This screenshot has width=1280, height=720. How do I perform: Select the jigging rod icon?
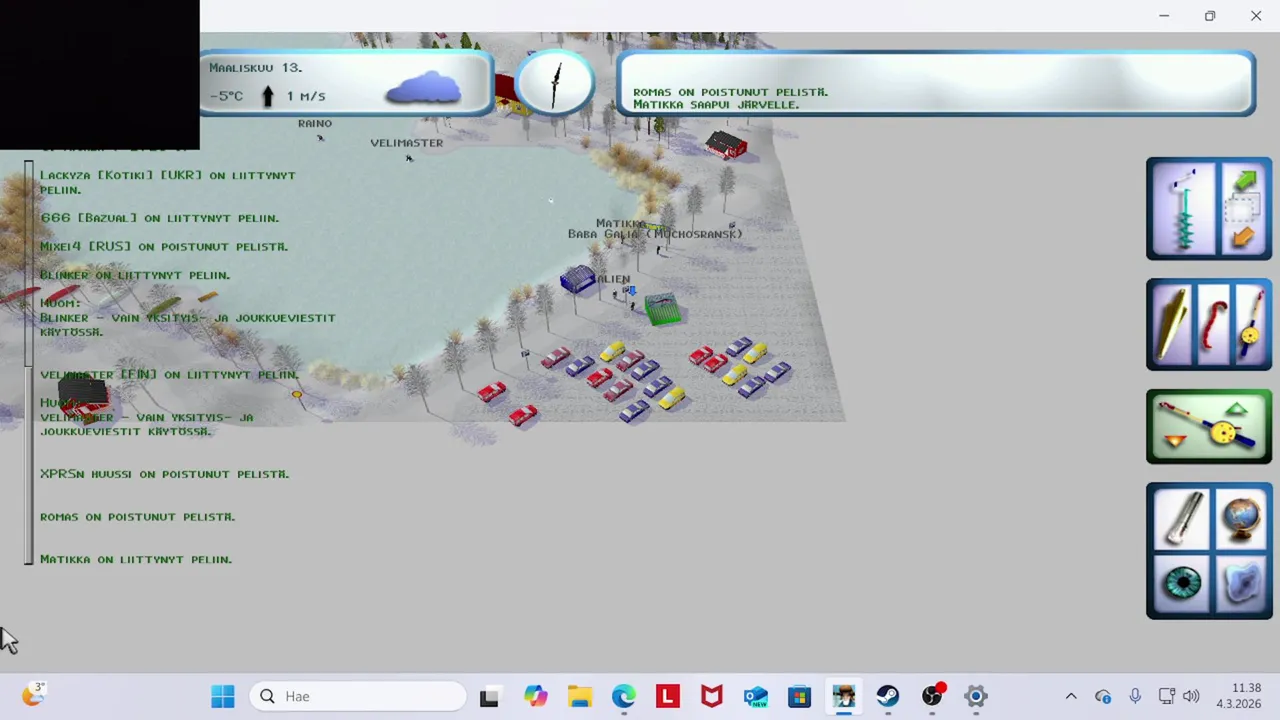coord(1250,324)
